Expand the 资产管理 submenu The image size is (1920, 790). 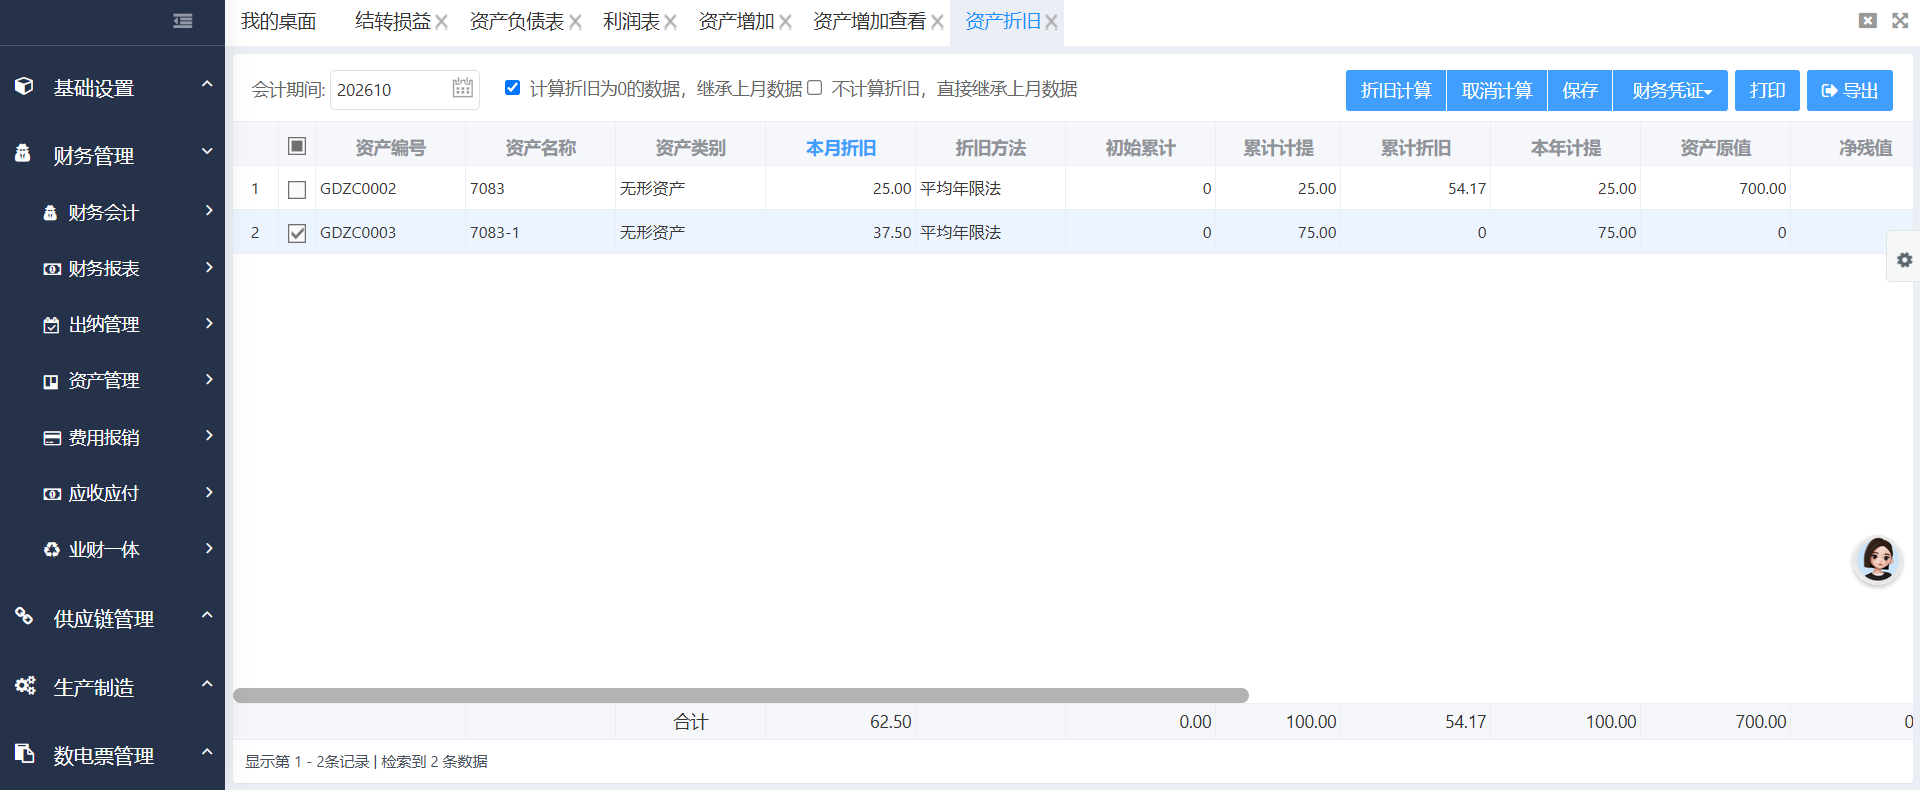pos(112,380)
